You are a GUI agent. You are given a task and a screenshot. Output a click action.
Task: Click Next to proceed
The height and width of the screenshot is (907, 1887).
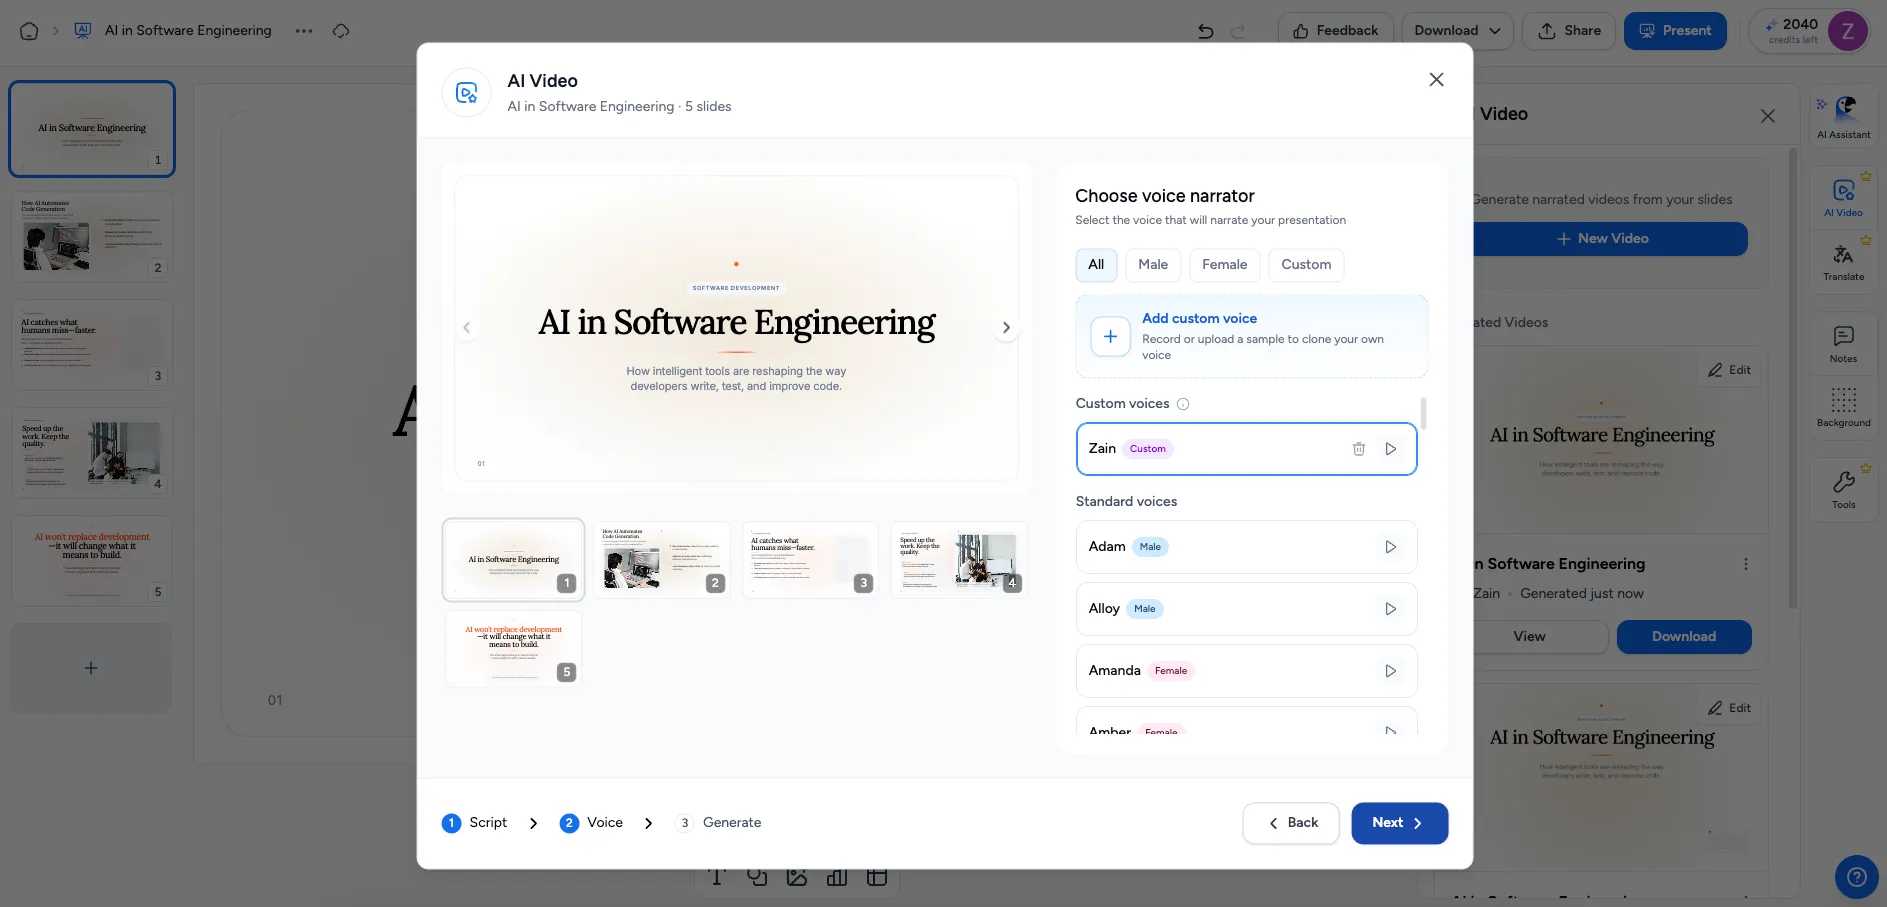click(x=1399, y=823)
